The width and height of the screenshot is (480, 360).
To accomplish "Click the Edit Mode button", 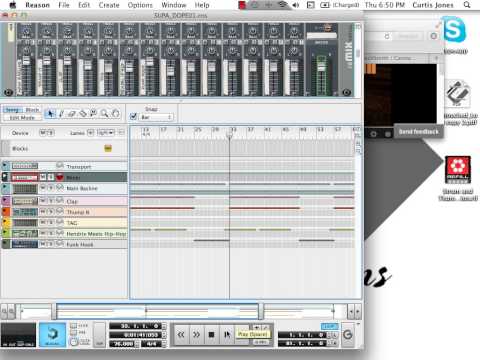I will (x=22, y=118).
